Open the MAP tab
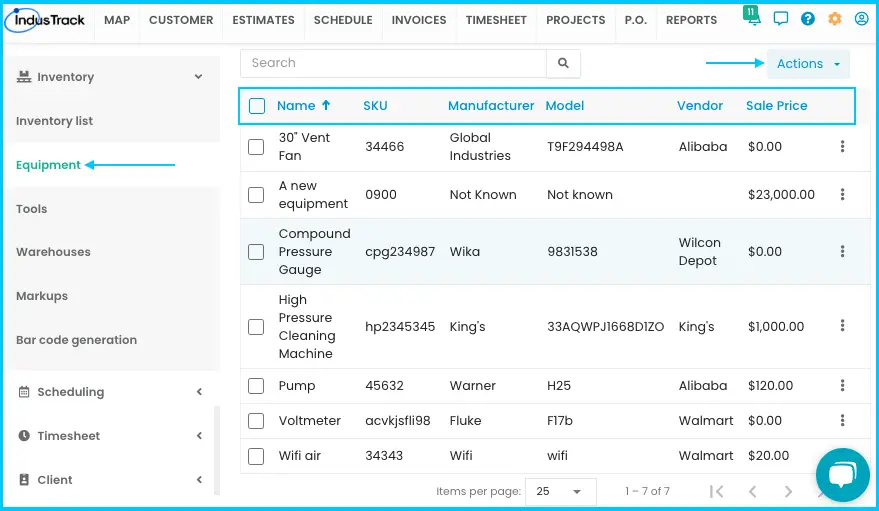Screen dimensions: 879x511 pos(117,20)
